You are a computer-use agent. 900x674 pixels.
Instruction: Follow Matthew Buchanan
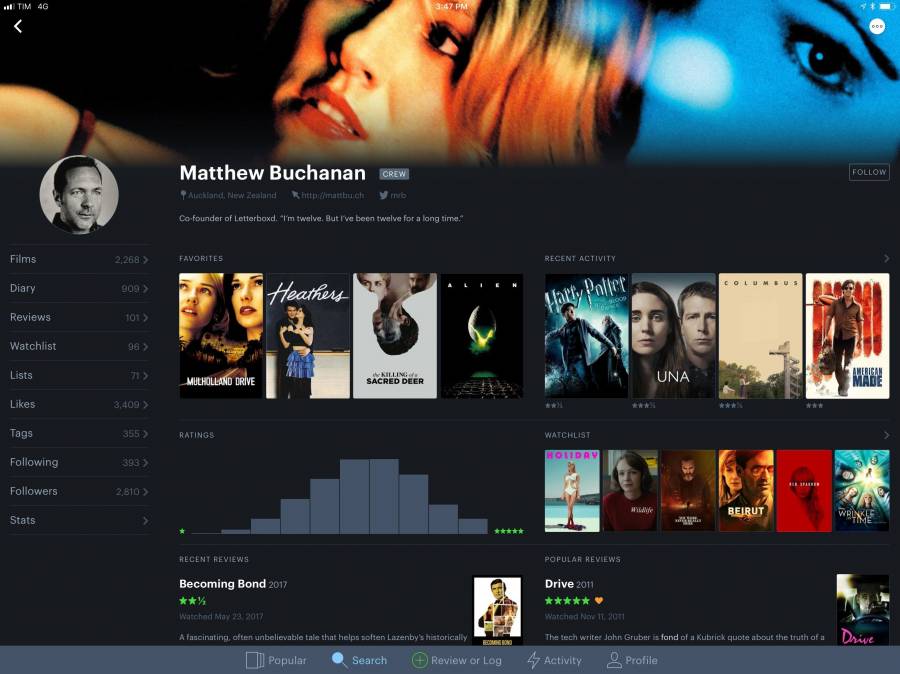(x=869, y=172)
